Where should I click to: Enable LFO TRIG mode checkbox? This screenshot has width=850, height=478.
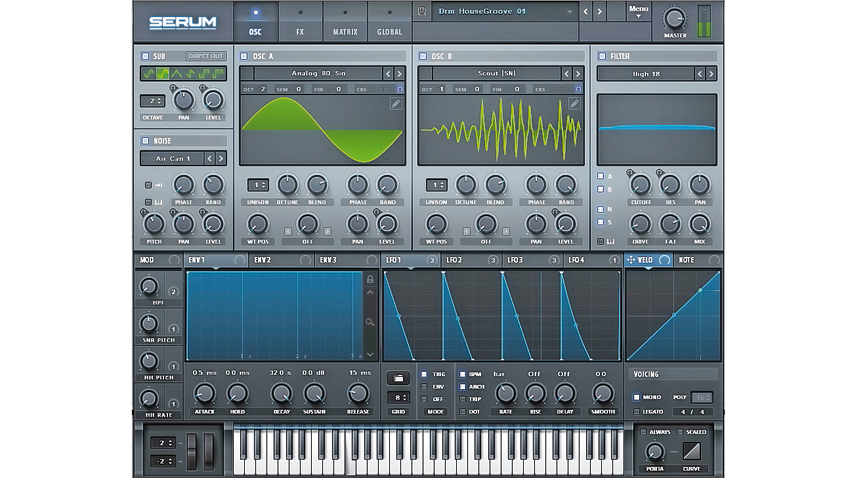[x=424, y=374]
